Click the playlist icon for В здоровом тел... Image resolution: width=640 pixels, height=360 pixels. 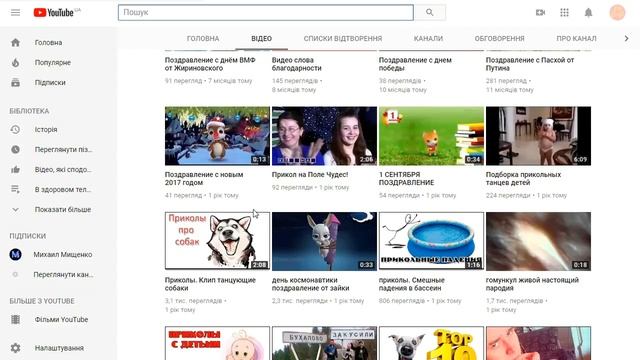point(16,189)
